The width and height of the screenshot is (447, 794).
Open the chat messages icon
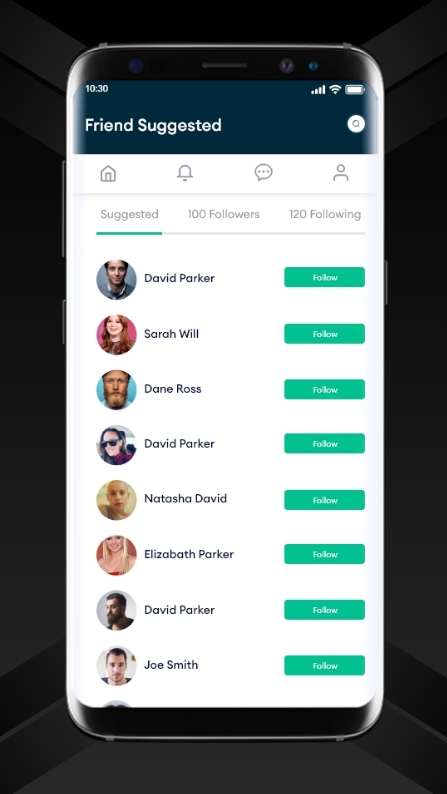click(x=263, y=173)
